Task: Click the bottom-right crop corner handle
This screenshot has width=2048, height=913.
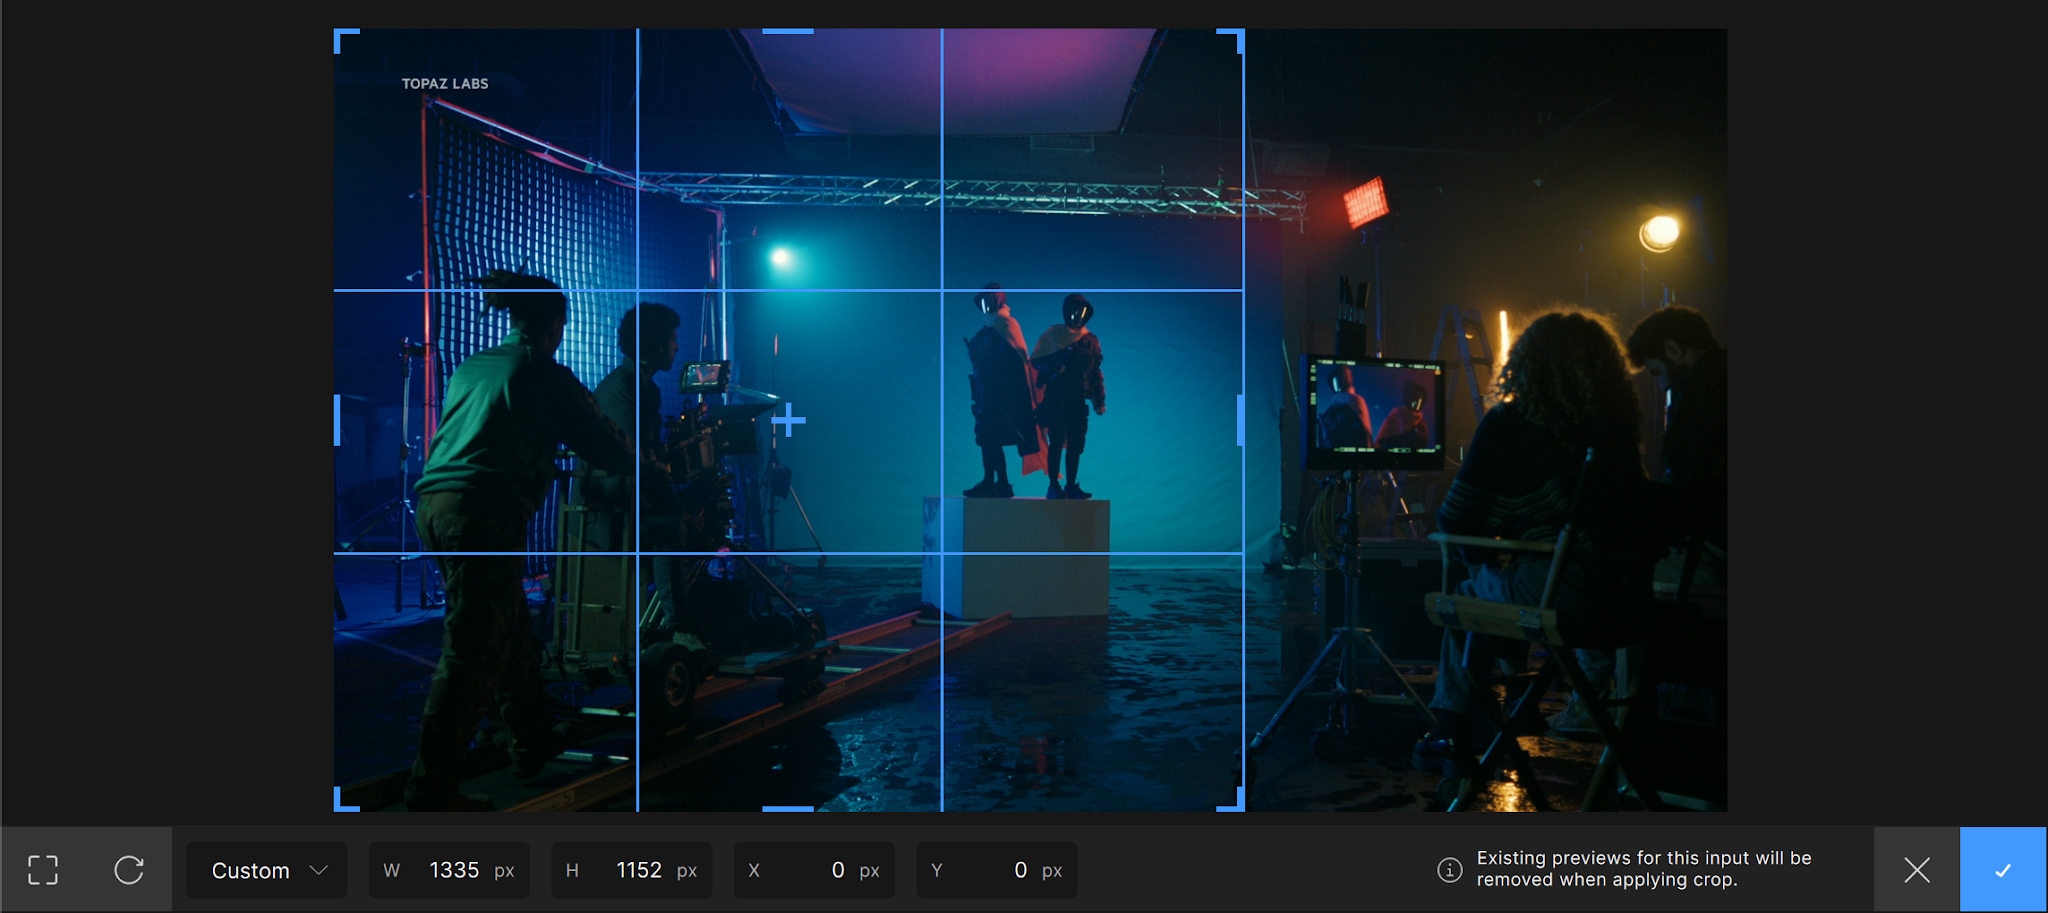Action: (1232, 799)
